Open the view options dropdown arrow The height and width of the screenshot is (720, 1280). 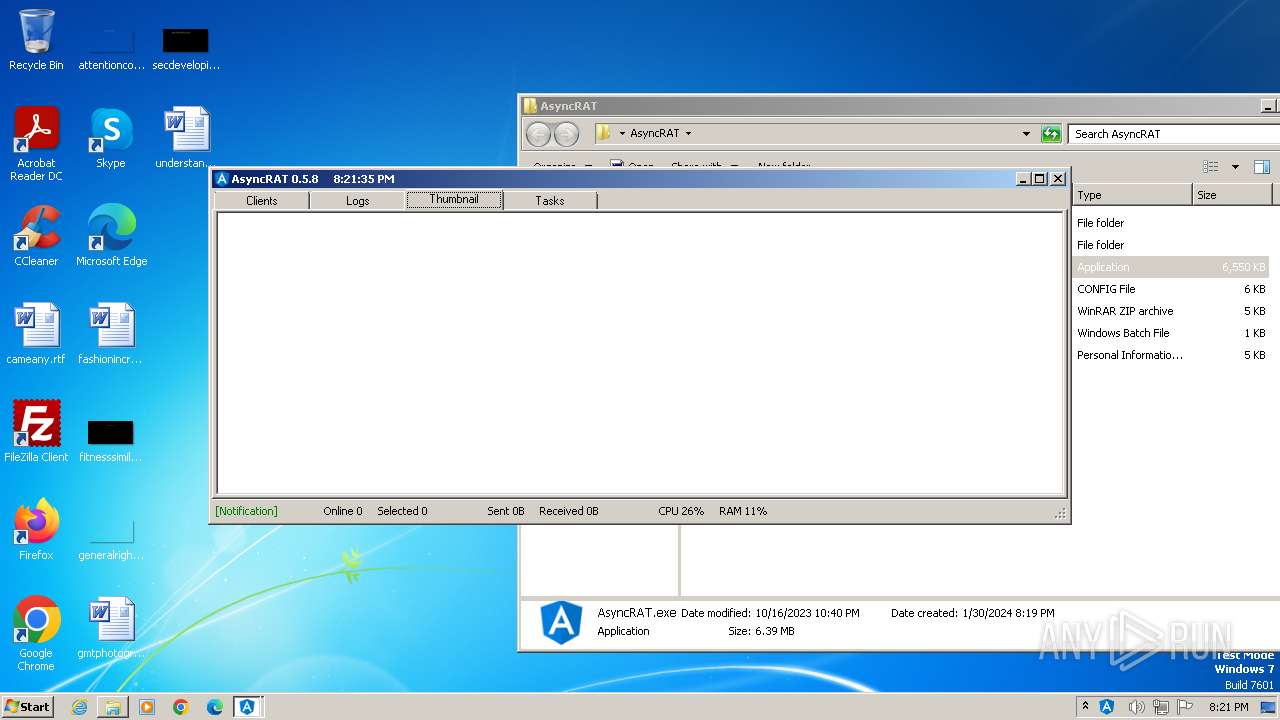pyautogui.click(x=1235, y=167)
